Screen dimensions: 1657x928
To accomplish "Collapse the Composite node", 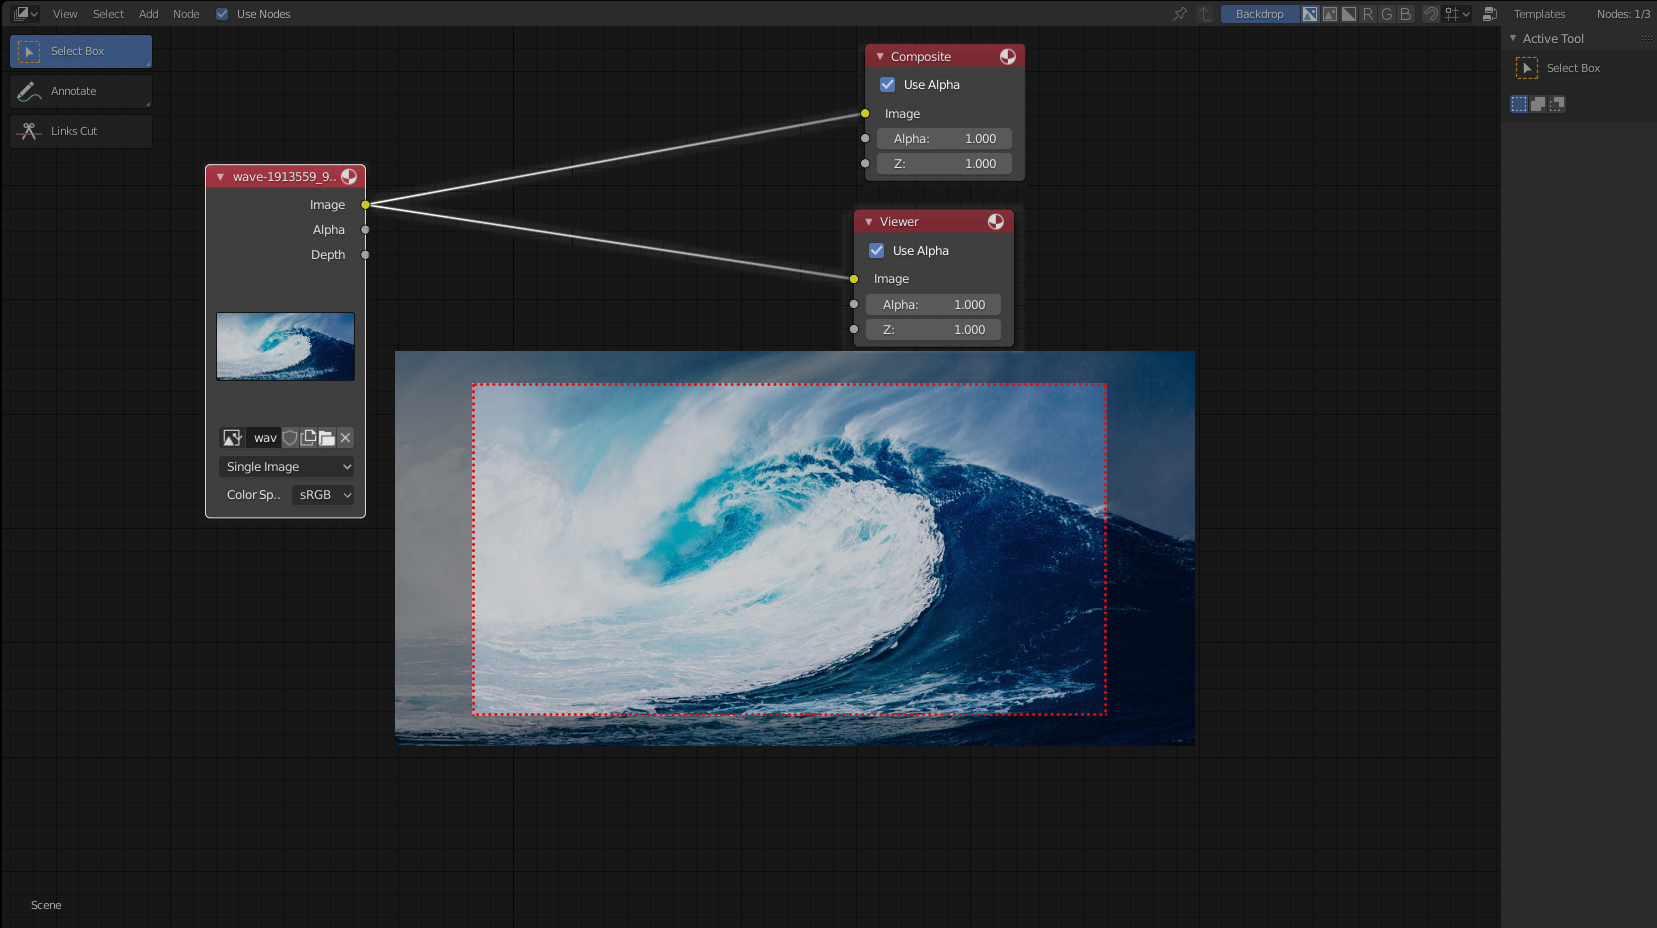I will [880, 57].
